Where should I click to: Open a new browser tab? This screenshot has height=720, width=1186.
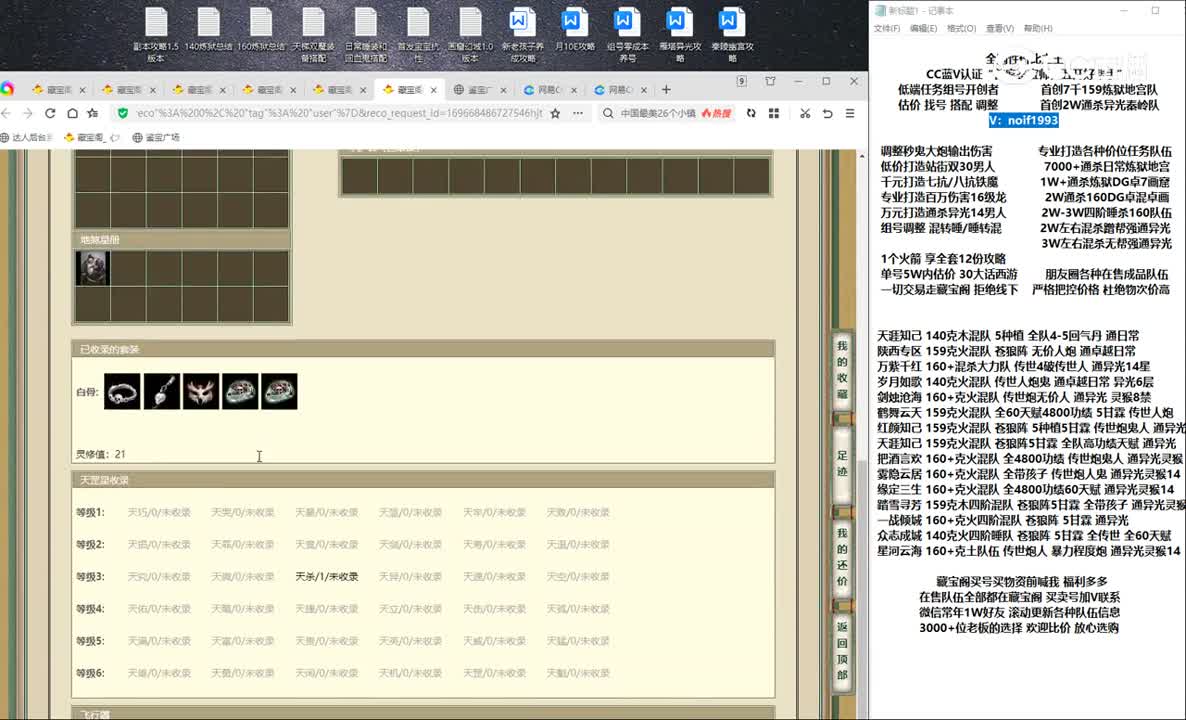(666, 89)
